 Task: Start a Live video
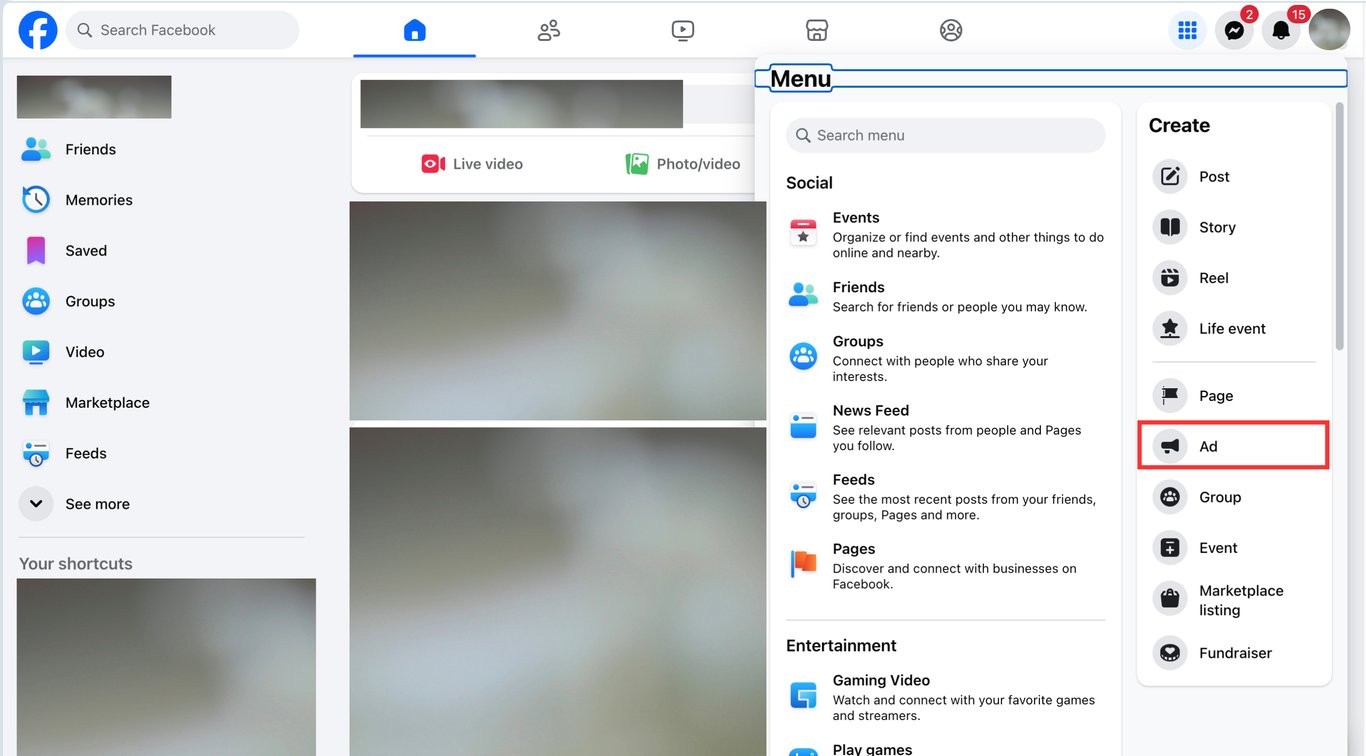click(x=472, y=164)
